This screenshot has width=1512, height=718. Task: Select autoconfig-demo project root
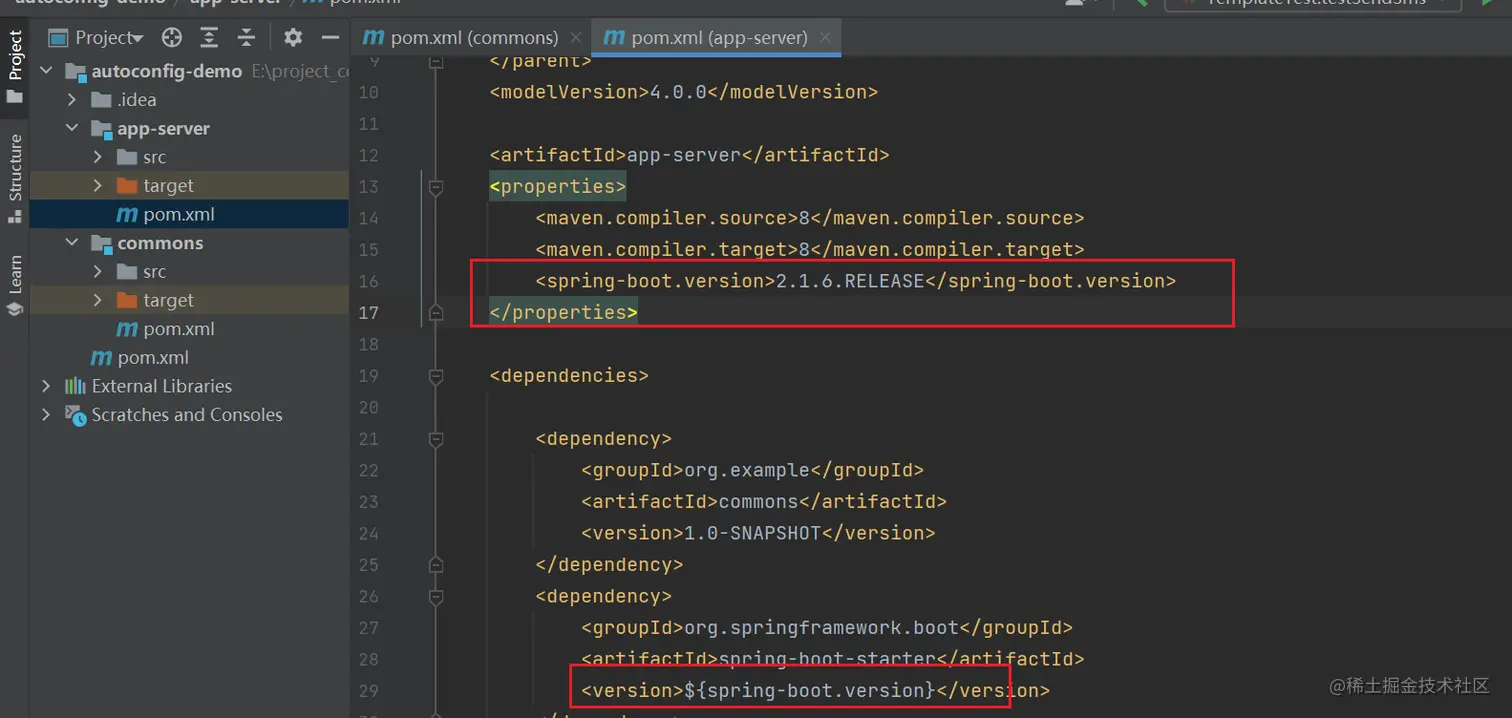tap(166, 71)
